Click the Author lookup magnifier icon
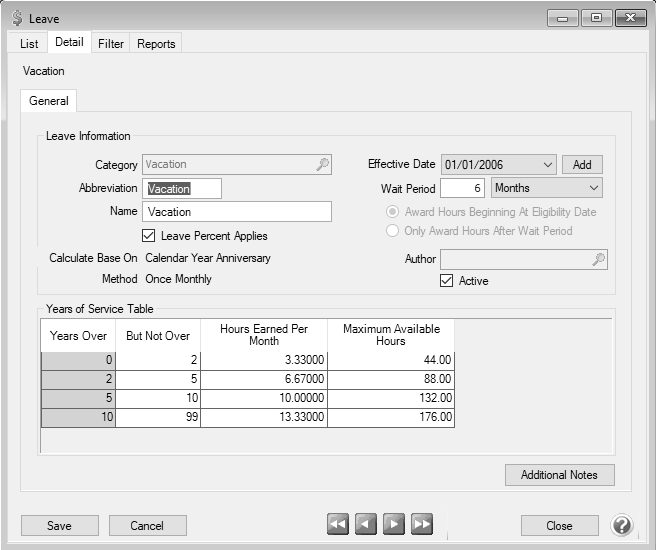The width and height of the screenshot is (656, 550). coord(599,259)
